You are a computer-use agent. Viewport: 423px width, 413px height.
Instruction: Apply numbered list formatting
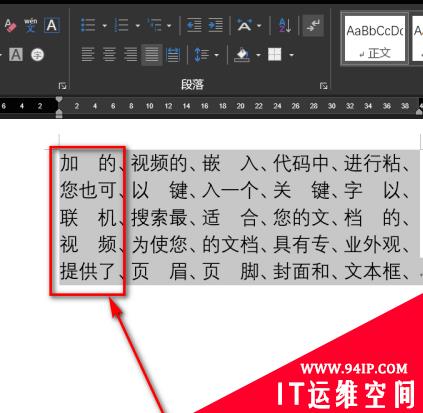pyautogui.click(x=121, y=25)
